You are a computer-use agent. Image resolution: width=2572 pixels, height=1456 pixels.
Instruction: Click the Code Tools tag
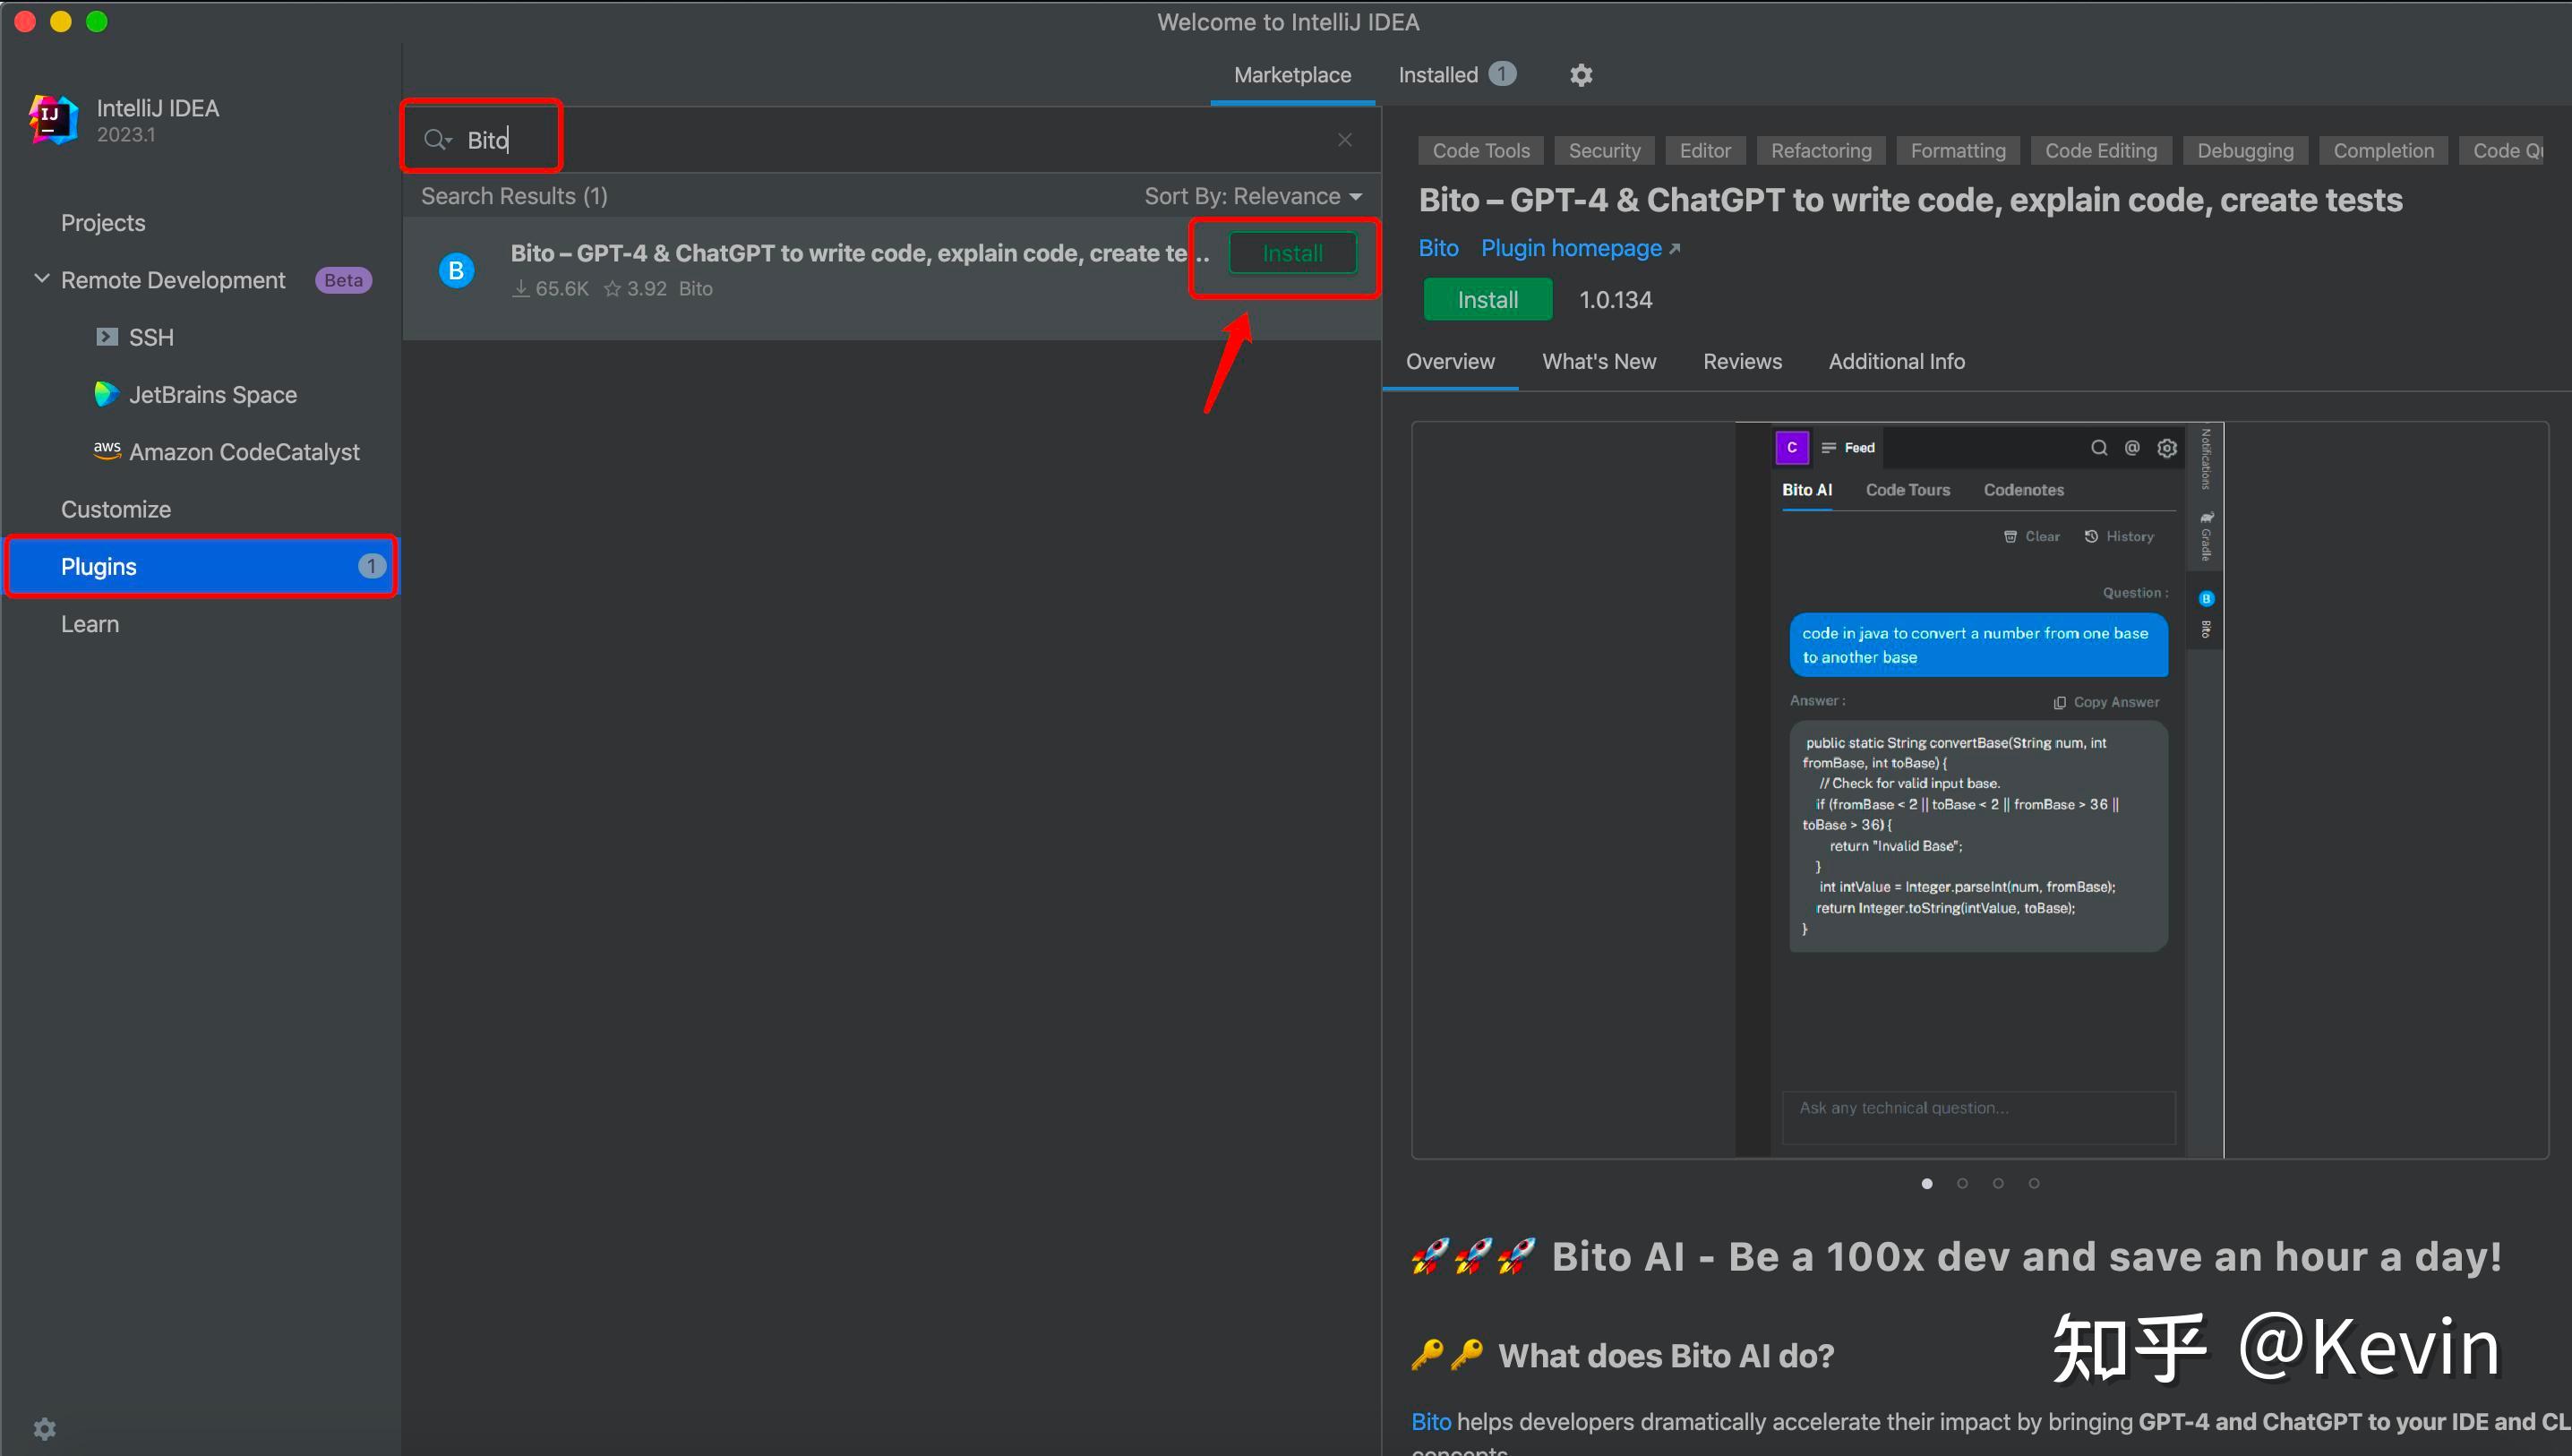pyautogui.click(x=1480, y=151)
